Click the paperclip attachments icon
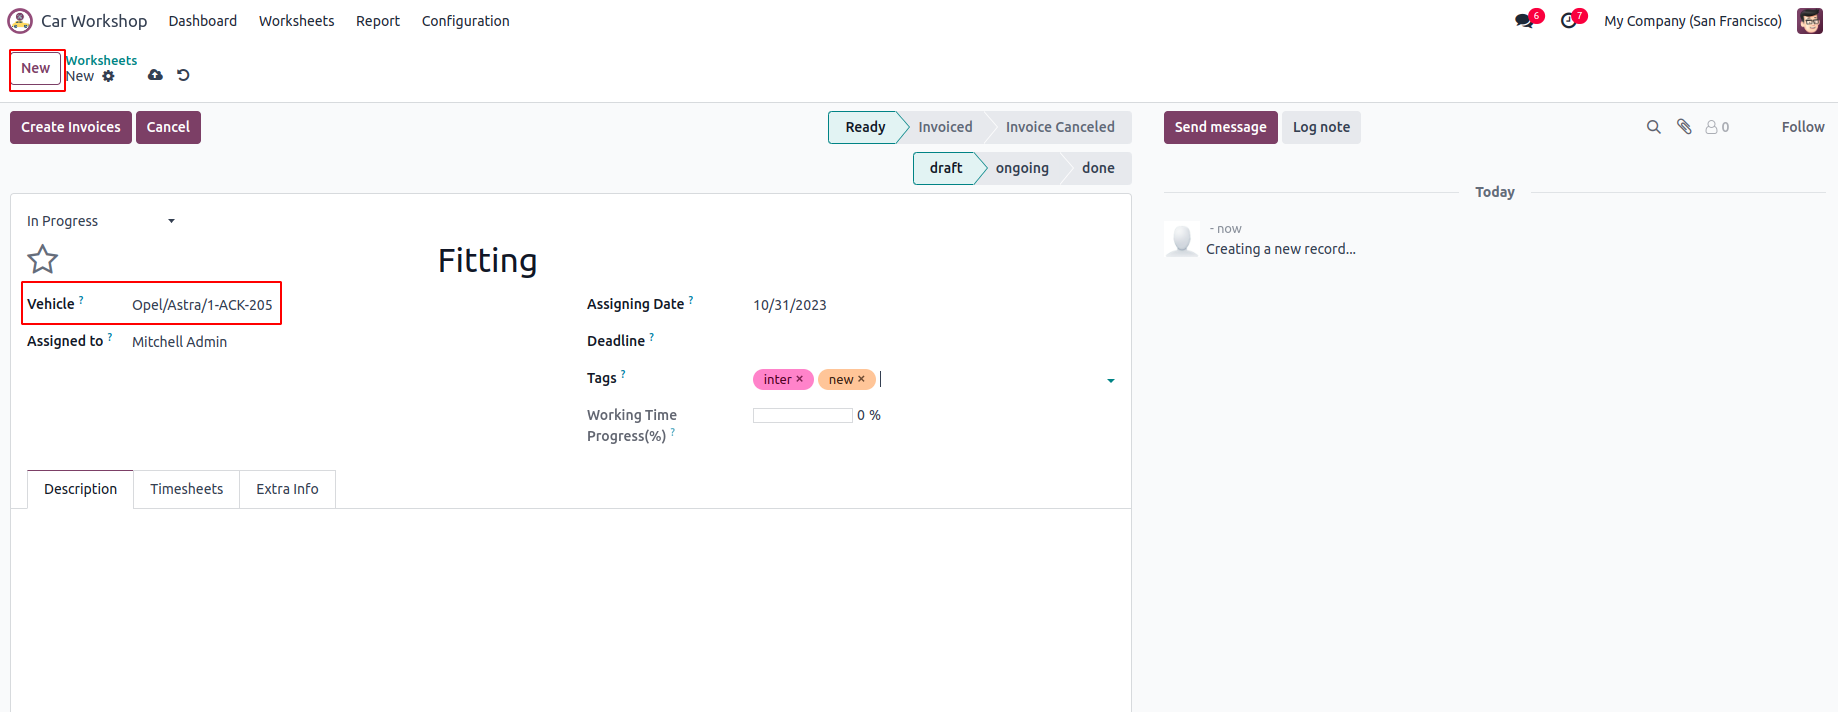The width and height of the screenshot is (1838, 712). point(1684,127)
